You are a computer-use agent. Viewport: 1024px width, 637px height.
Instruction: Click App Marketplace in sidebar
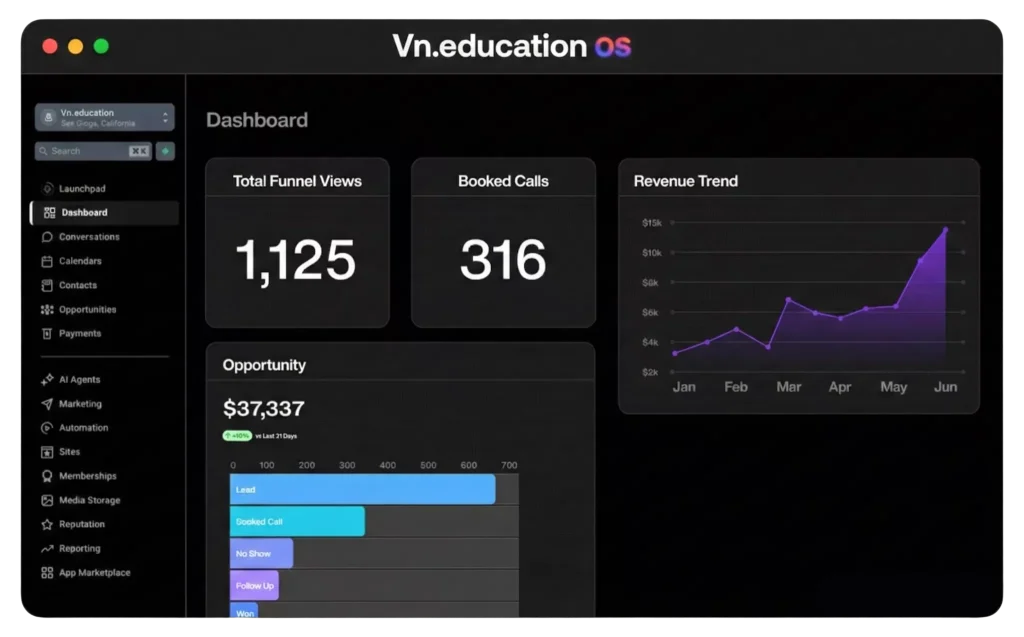tap(94, 573)
